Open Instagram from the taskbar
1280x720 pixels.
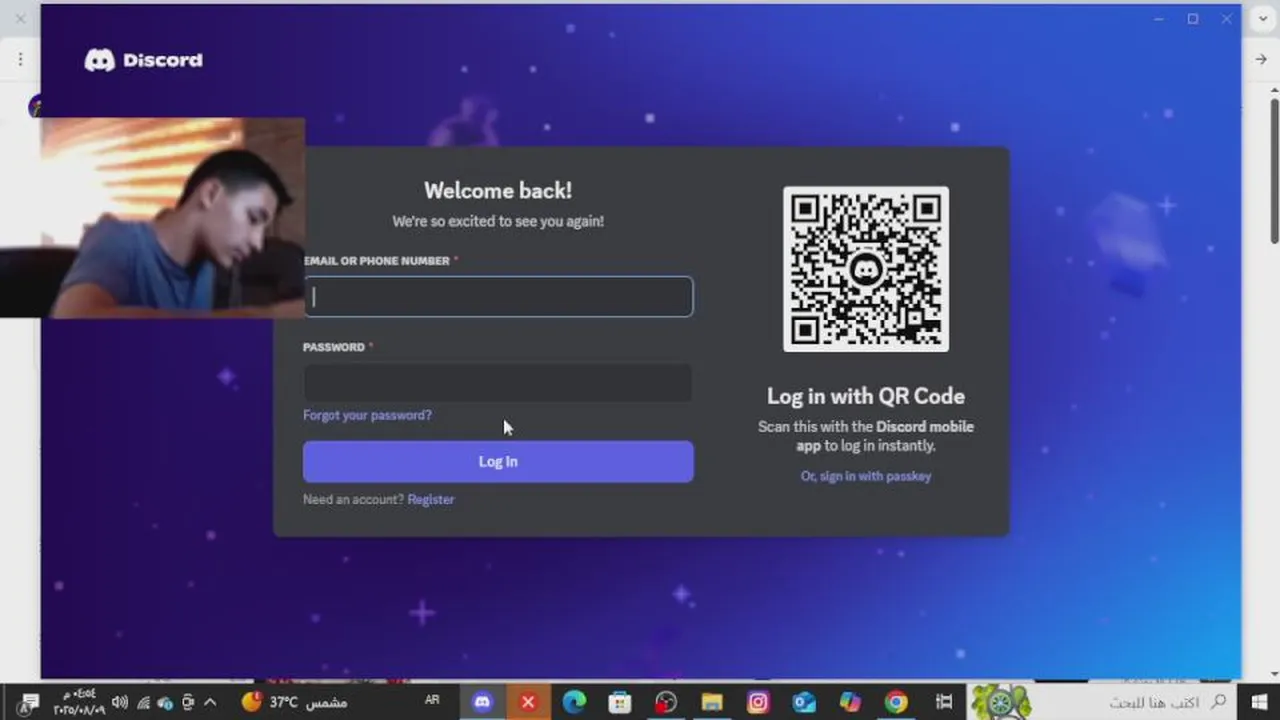pos(758,702)
